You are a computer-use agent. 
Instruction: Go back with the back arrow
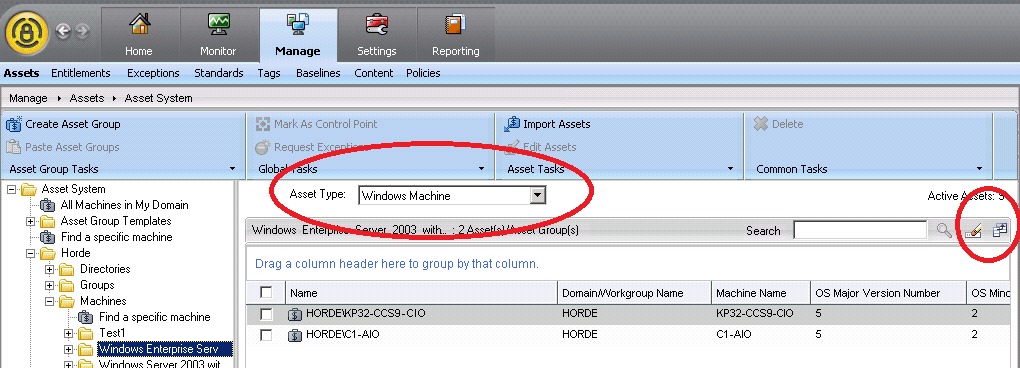(62, 31)
